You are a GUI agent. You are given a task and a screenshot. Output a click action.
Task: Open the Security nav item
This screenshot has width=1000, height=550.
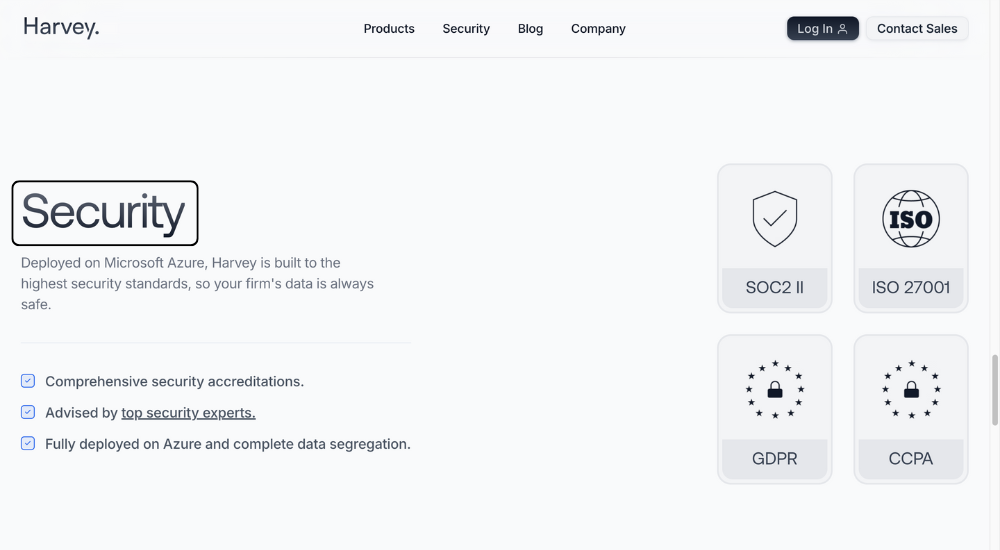(x=466, y=29)
